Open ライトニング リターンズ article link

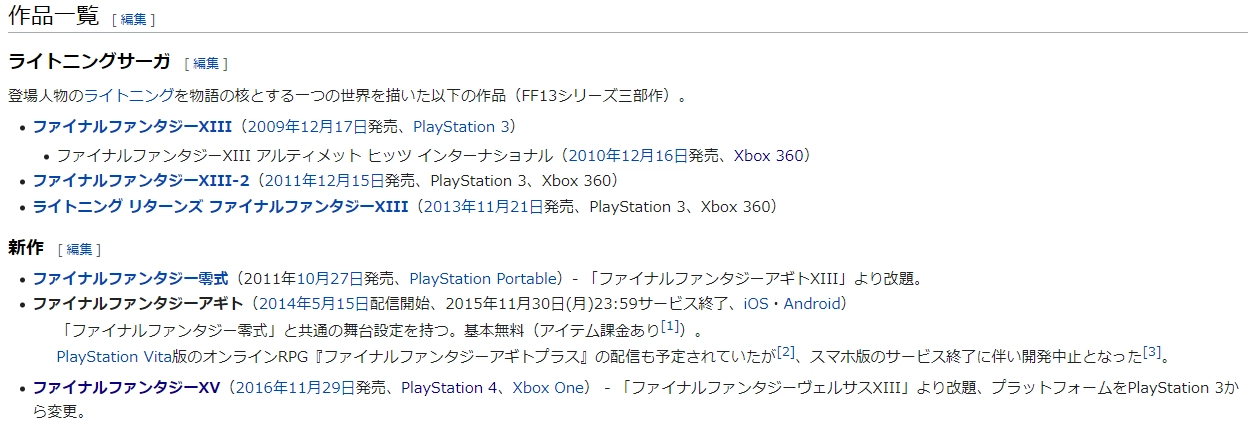[x=220, y=207]
